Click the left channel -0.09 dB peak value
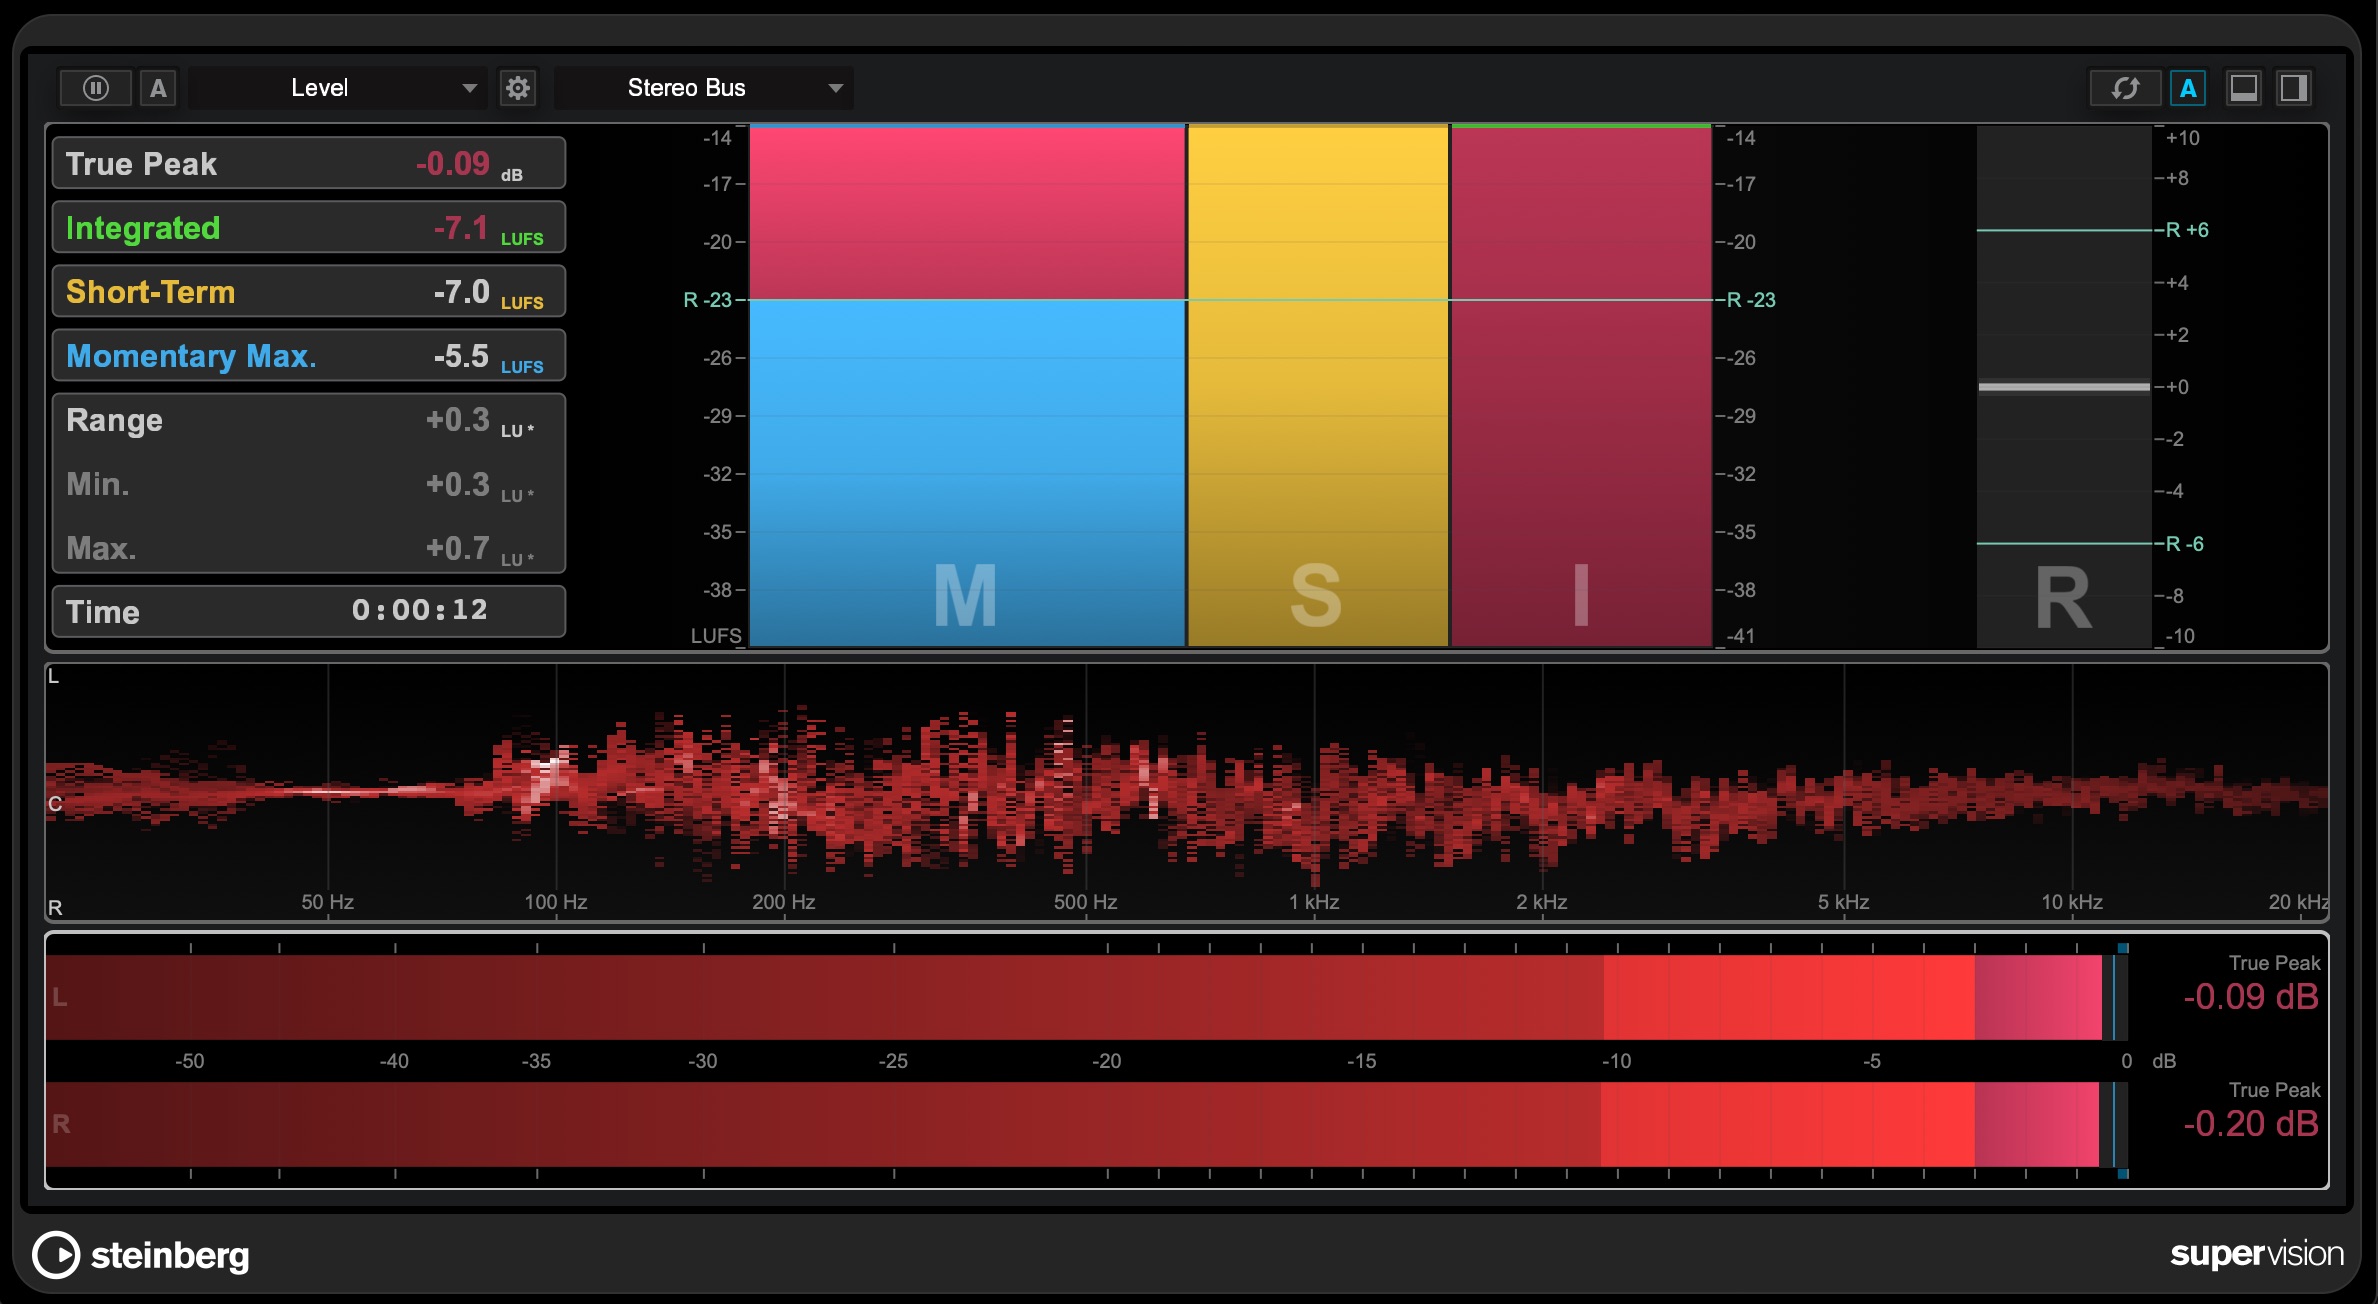The height and width of the screenshot is (1304, 2378). pos(2250,997)
